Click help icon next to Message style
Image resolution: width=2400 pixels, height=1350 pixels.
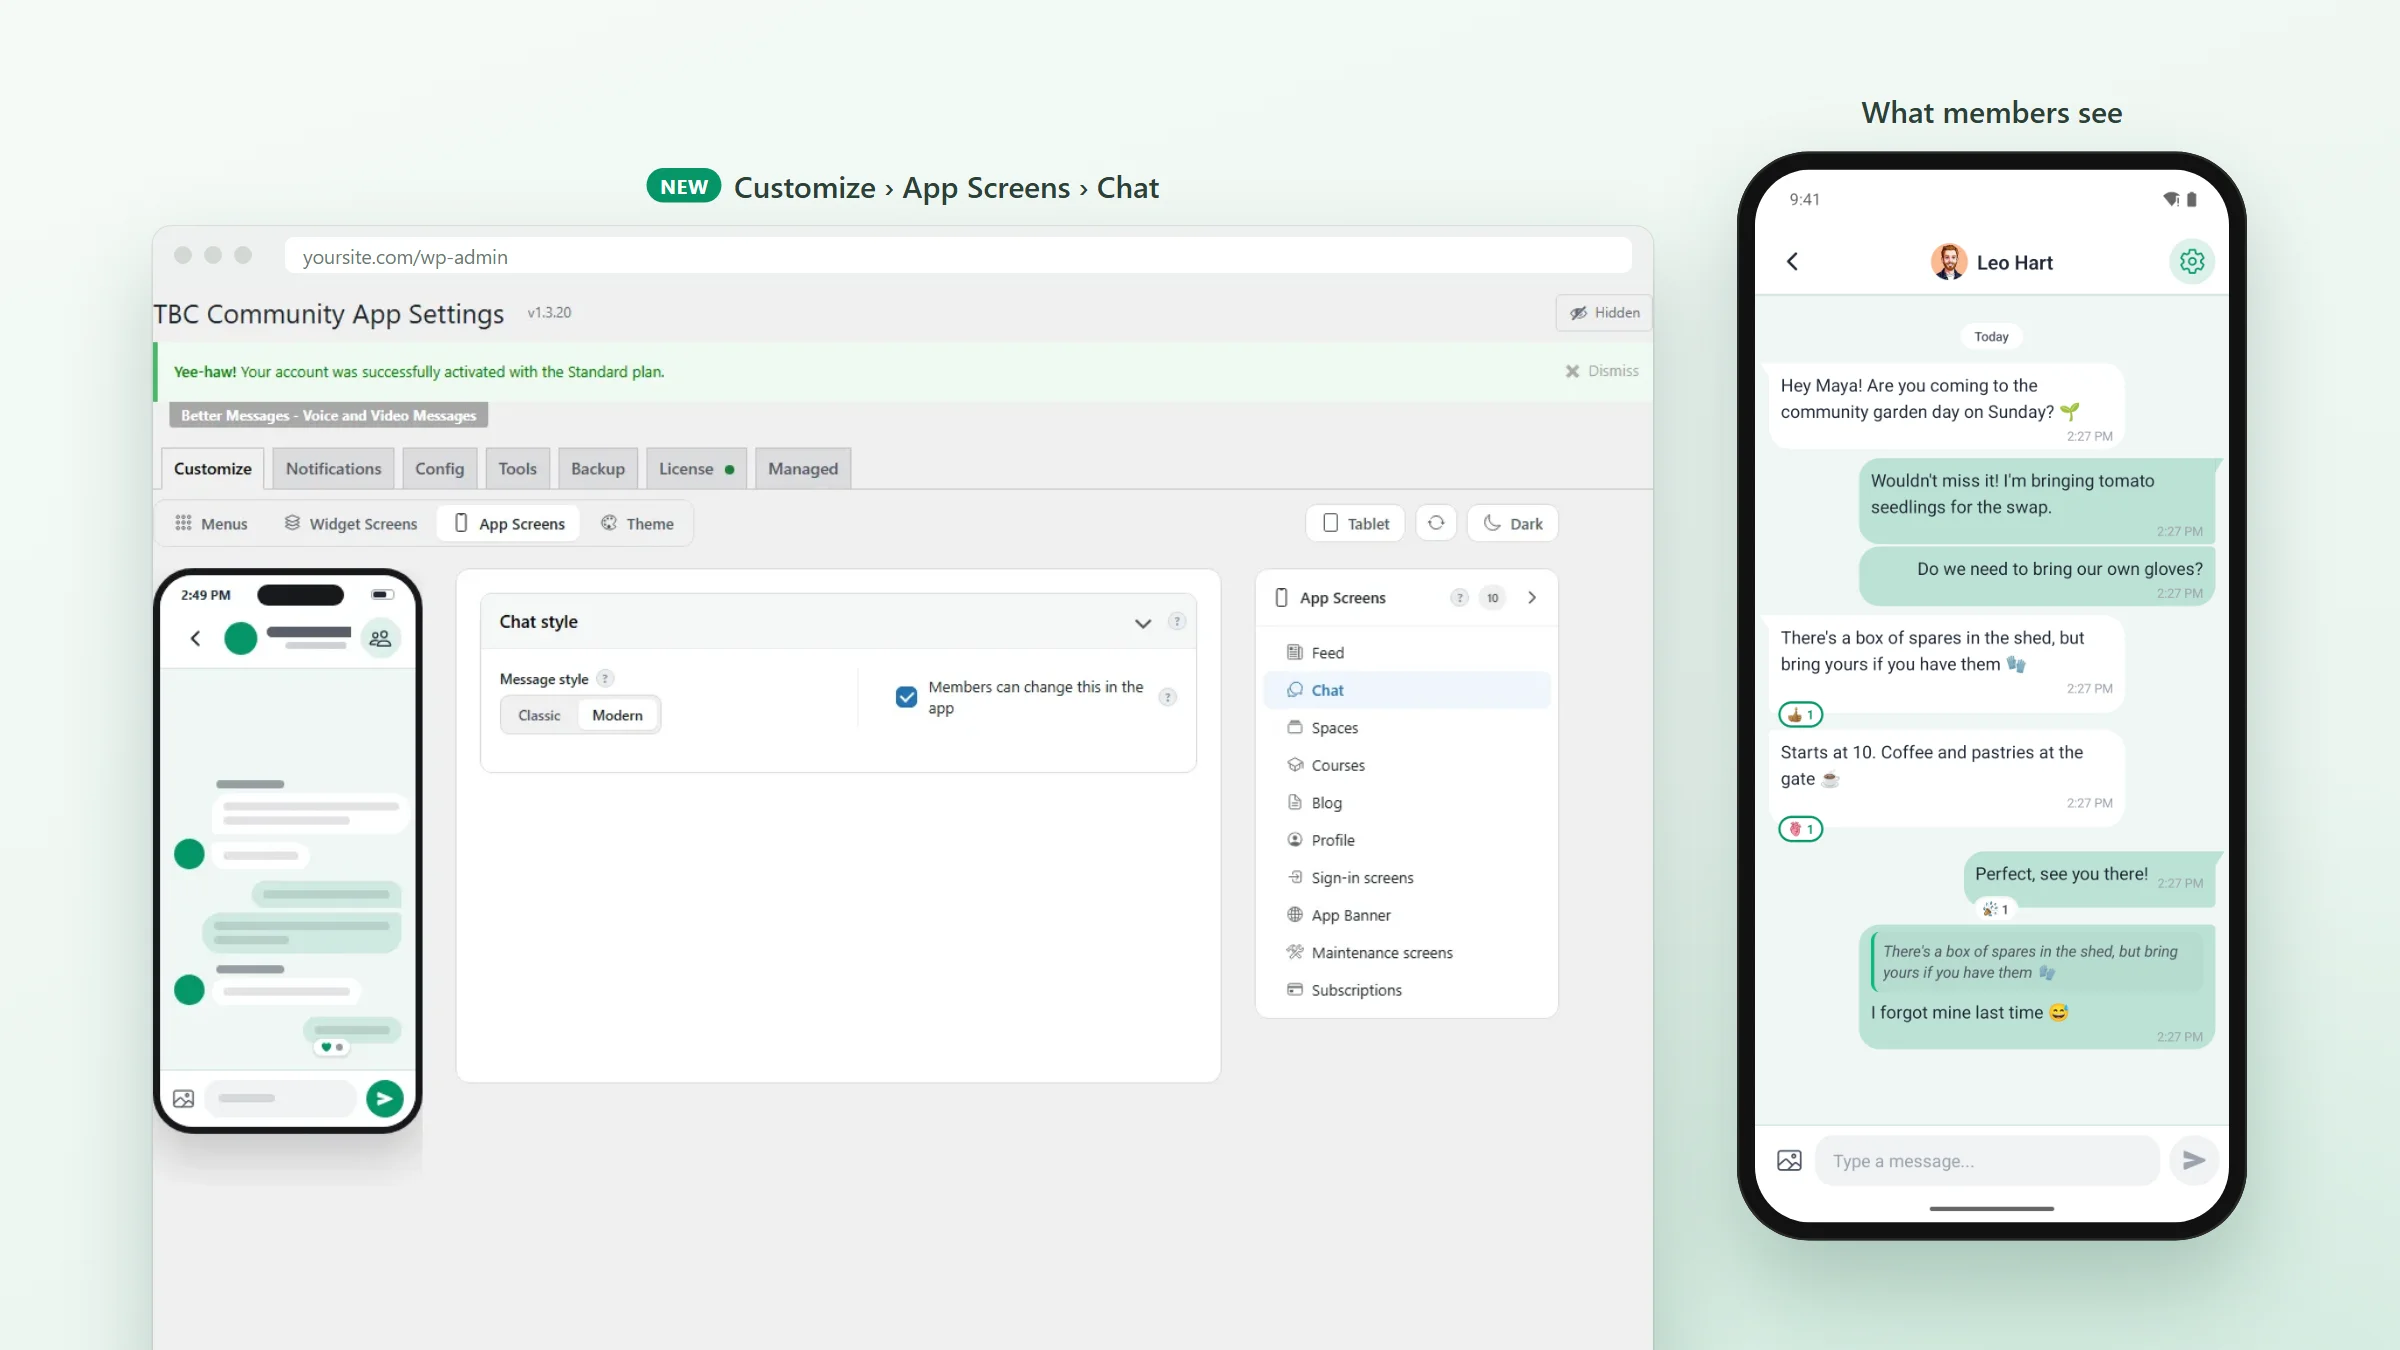coord(605,679)
